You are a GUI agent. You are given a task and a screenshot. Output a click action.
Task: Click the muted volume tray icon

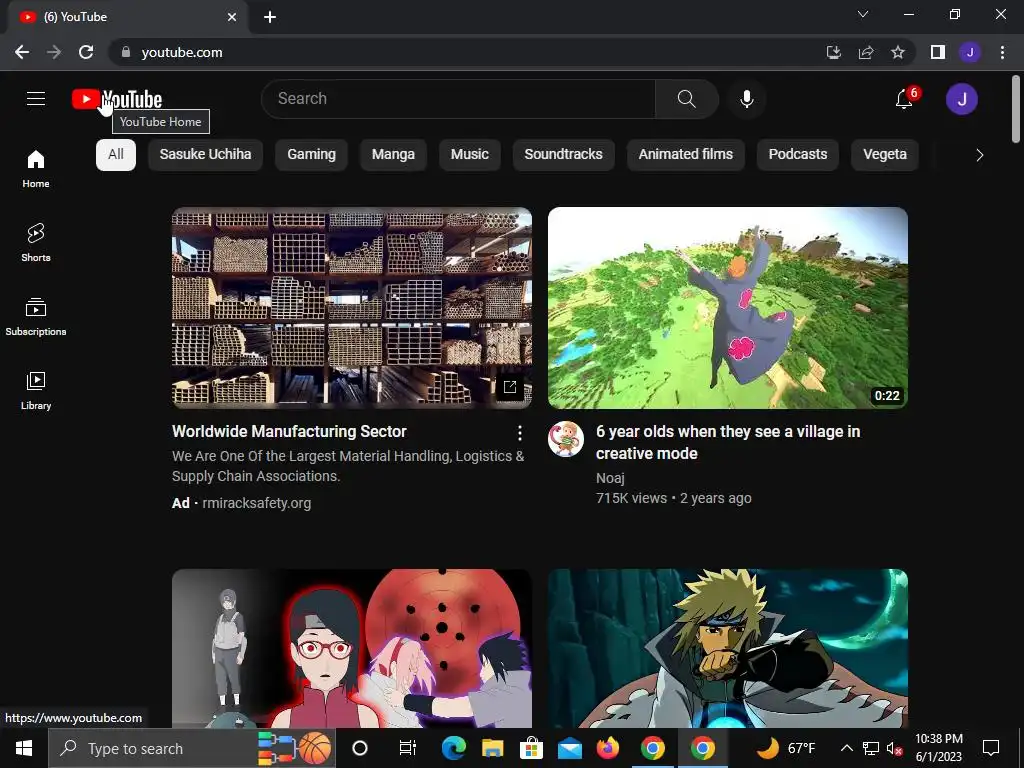pos(895,748)
